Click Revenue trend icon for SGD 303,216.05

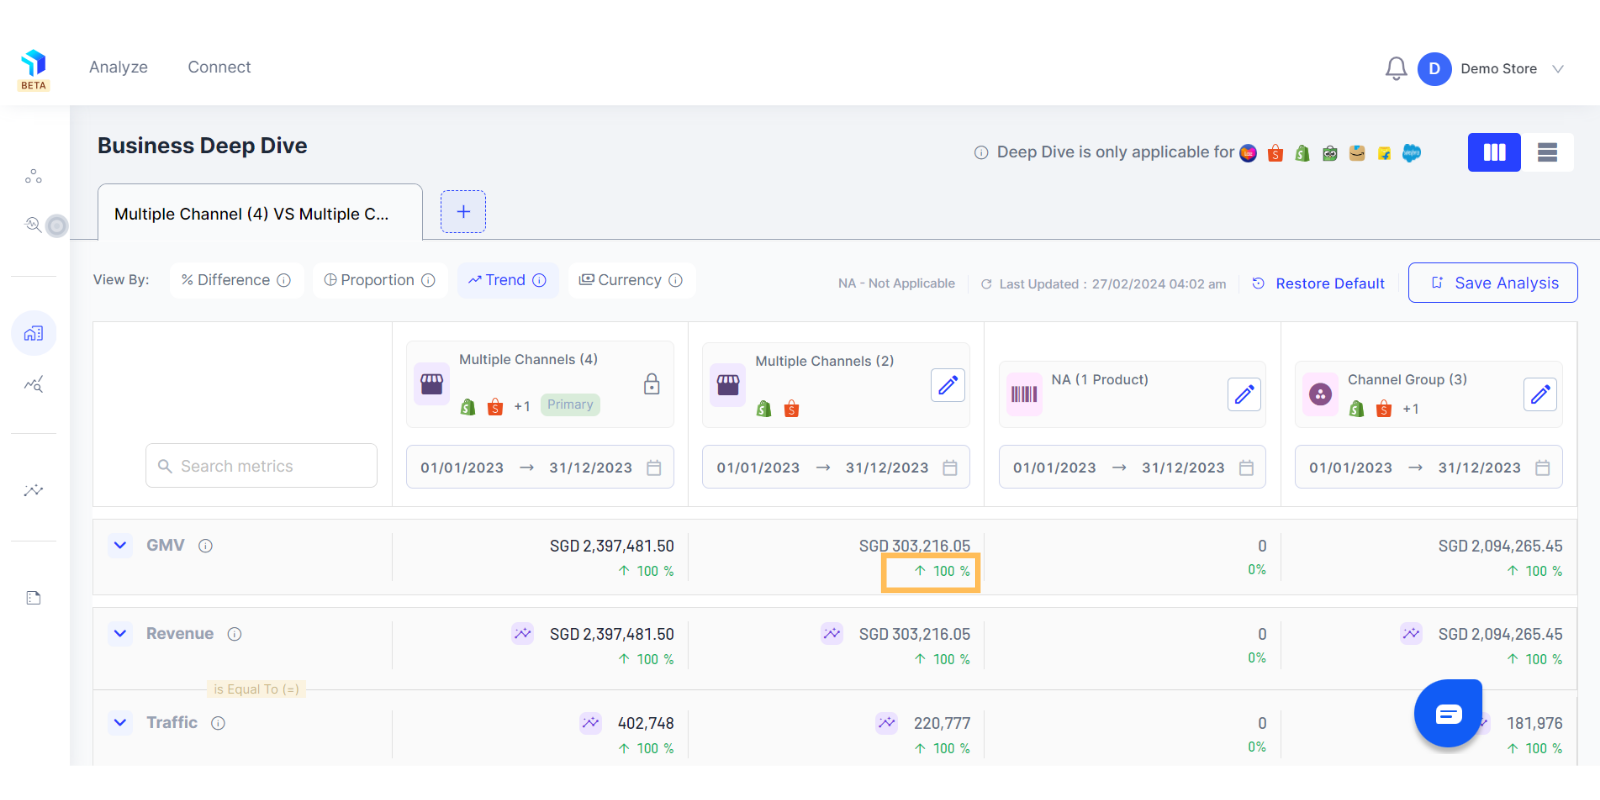832,633
